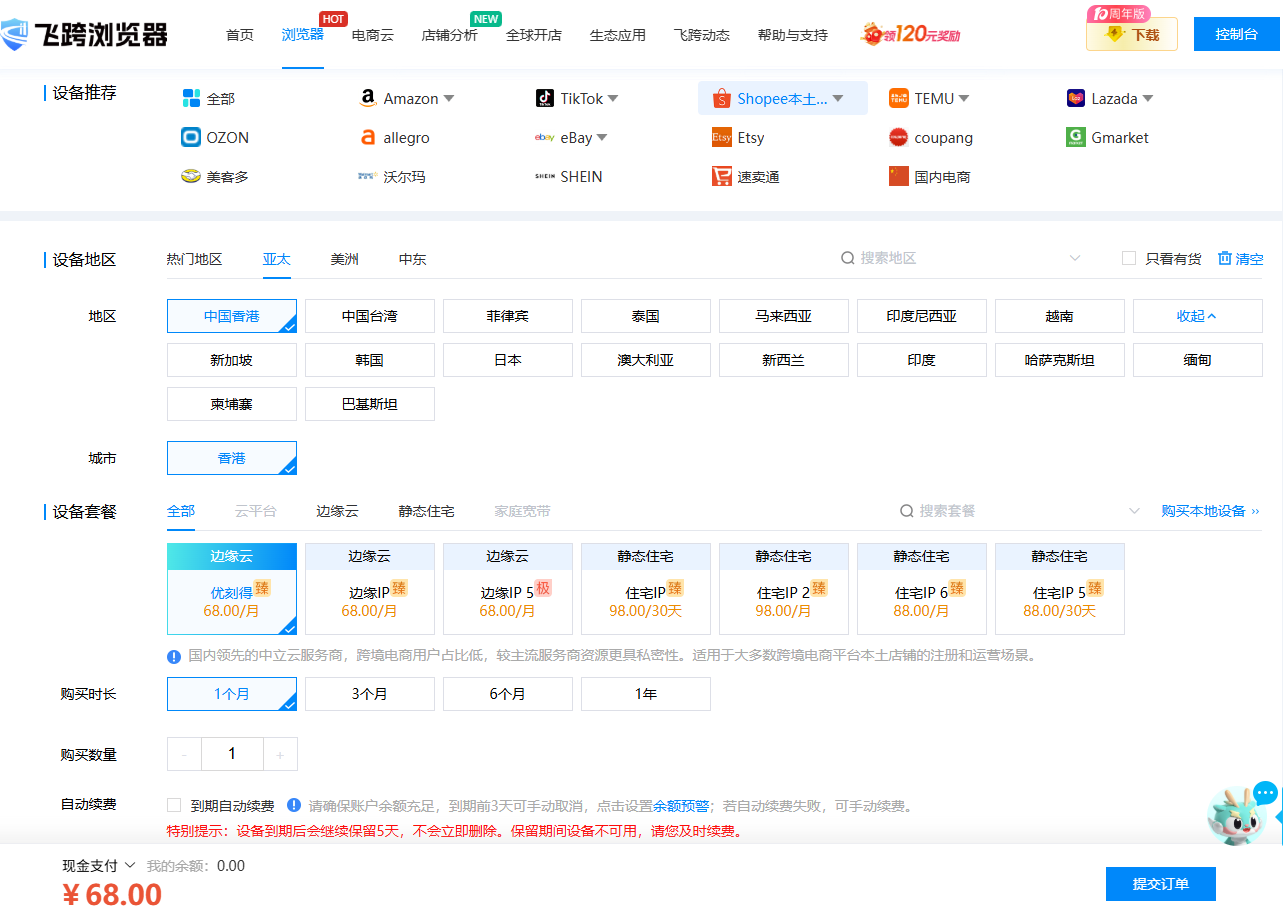
Task: Click the OZON logo icon
Action: click(x=191, y=138)
